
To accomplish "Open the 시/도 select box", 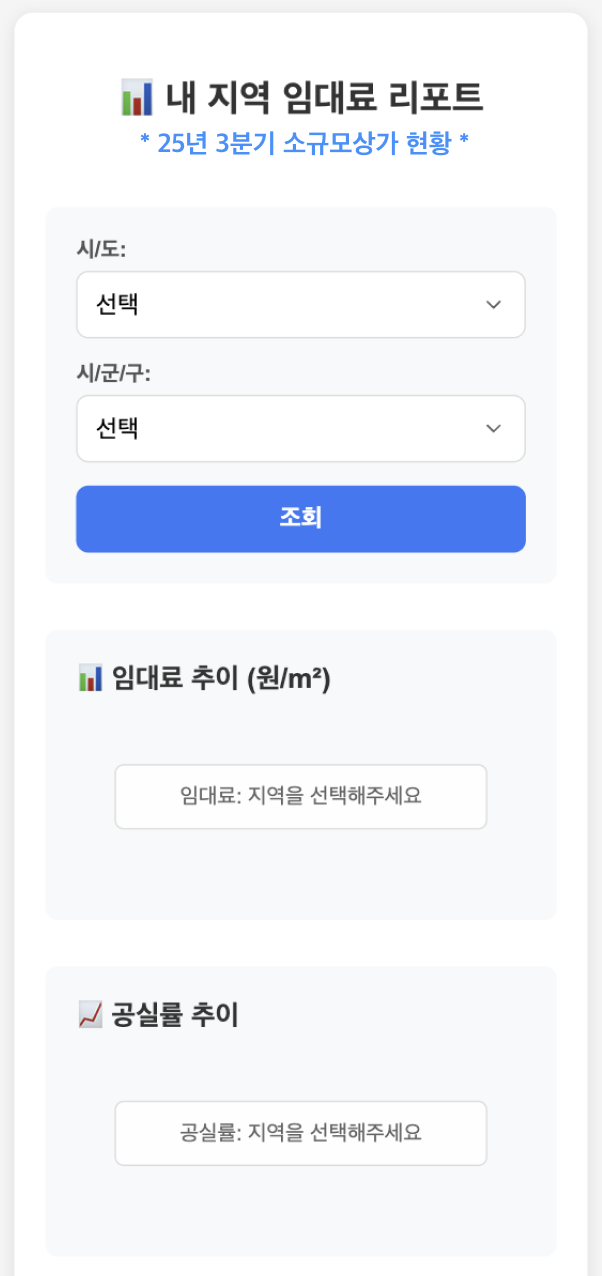I will click(x=300, y=305).
